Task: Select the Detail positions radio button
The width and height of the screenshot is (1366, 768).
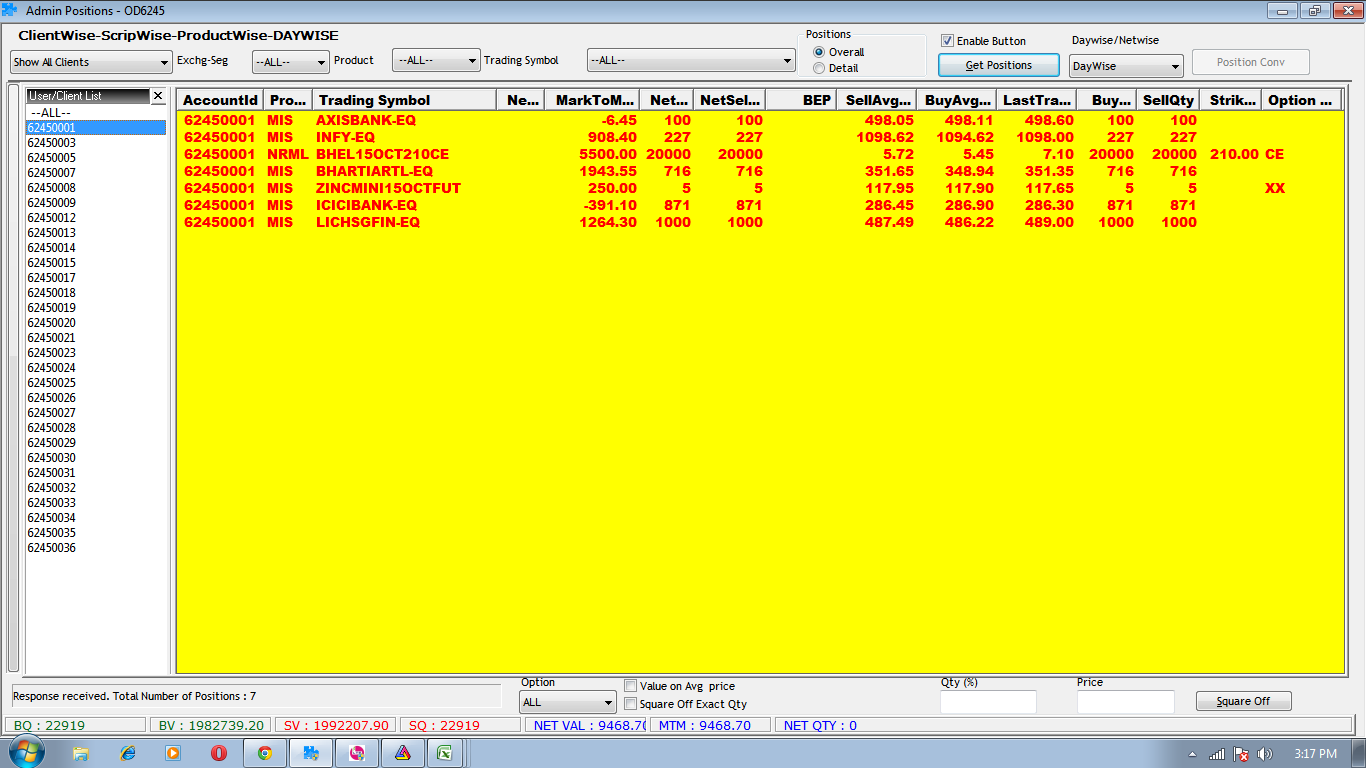Action: 820,68
